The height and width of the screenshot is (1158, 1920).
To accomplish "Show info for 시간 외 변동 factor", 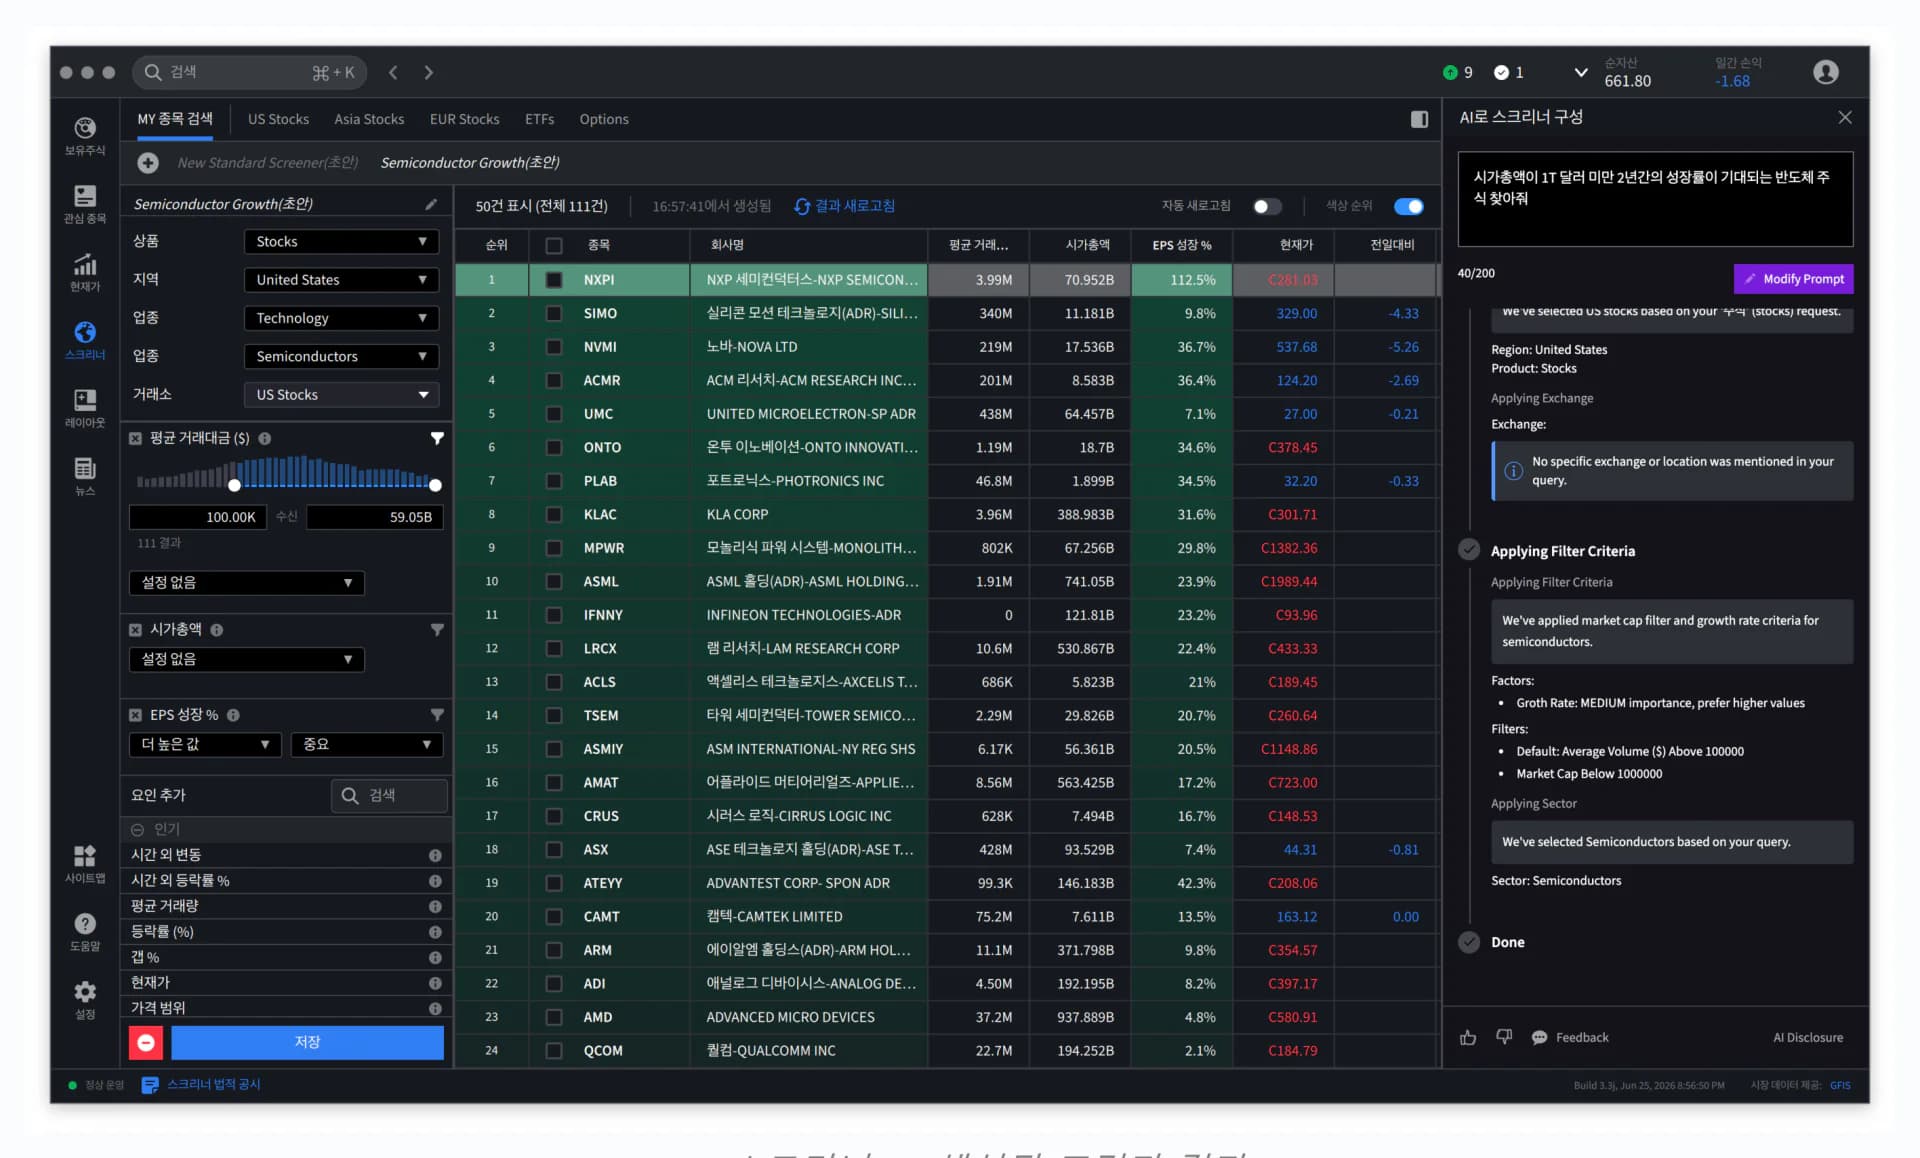I will click(x=435, y=855).
